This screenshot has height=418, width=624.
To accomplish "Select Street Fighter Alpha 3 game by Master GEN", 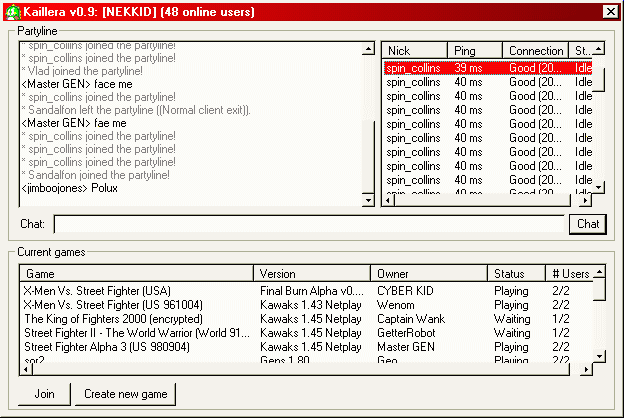I will click(306, 347).
